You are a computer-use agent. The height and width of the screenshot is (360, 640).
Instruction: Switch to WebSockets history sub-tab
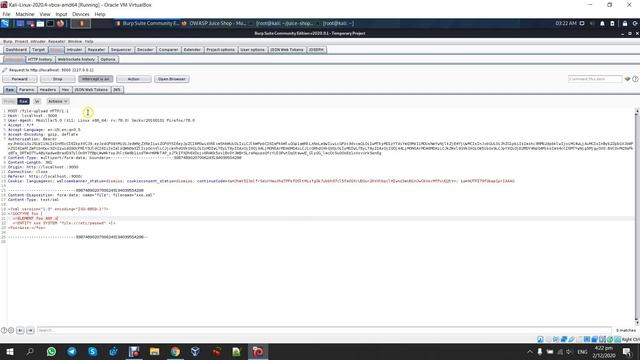[x=76, y=60]
